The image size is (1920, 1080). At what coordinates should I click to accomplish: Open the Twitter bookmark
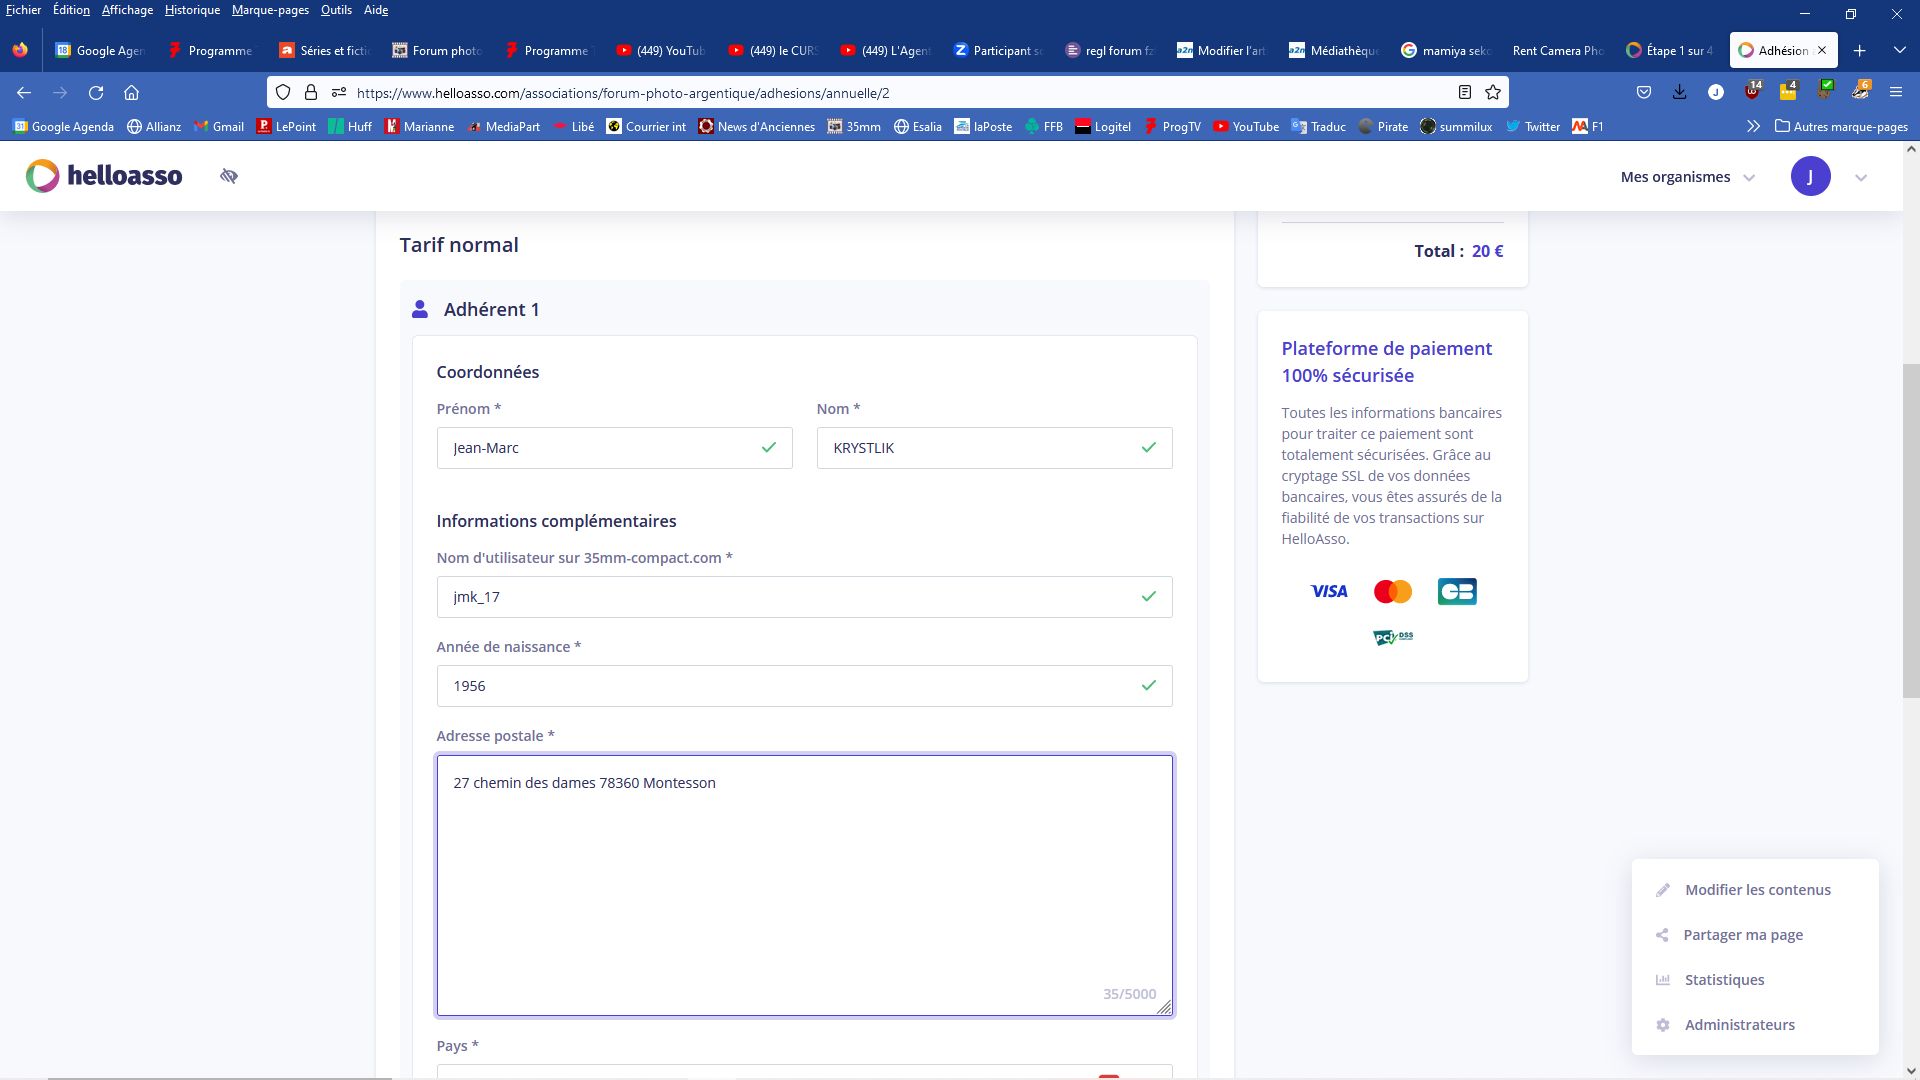point(1533,126)
